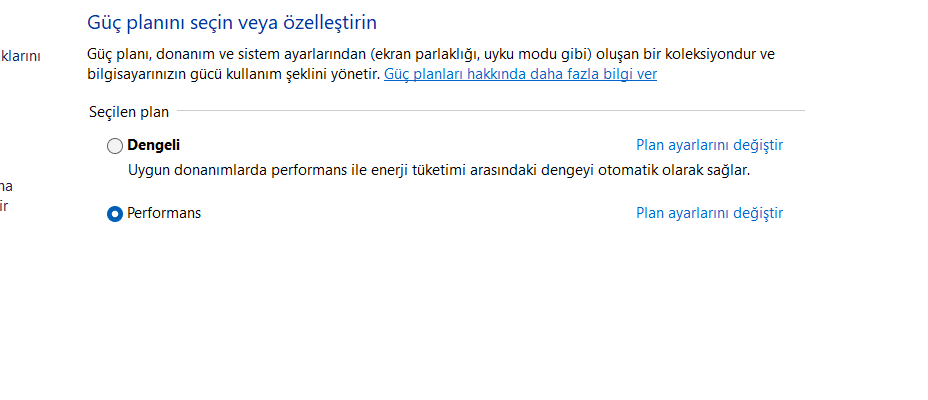The height and width of the screenshot is (400, 928).
Task: Click the Dengeli plan description text
Action: pos(438,170)
